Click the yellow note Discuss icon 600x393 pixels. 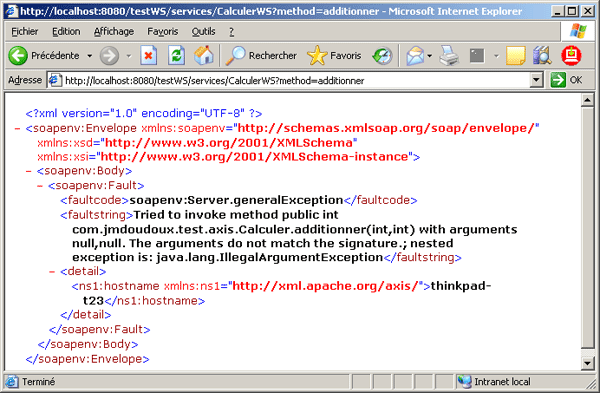(515, 56)
